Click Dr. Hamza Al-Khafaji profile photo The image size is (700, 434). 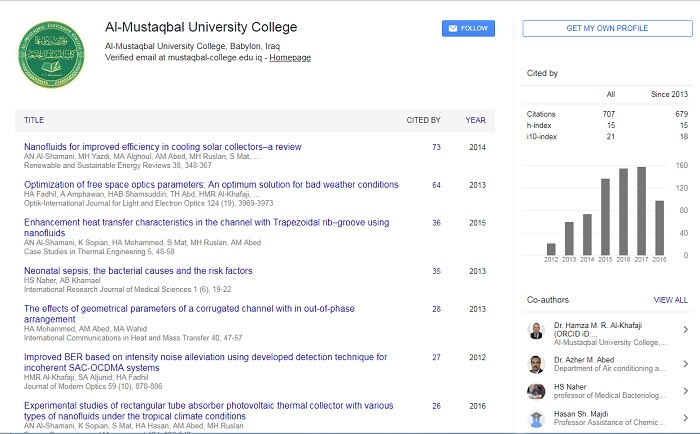pos(538,330)
